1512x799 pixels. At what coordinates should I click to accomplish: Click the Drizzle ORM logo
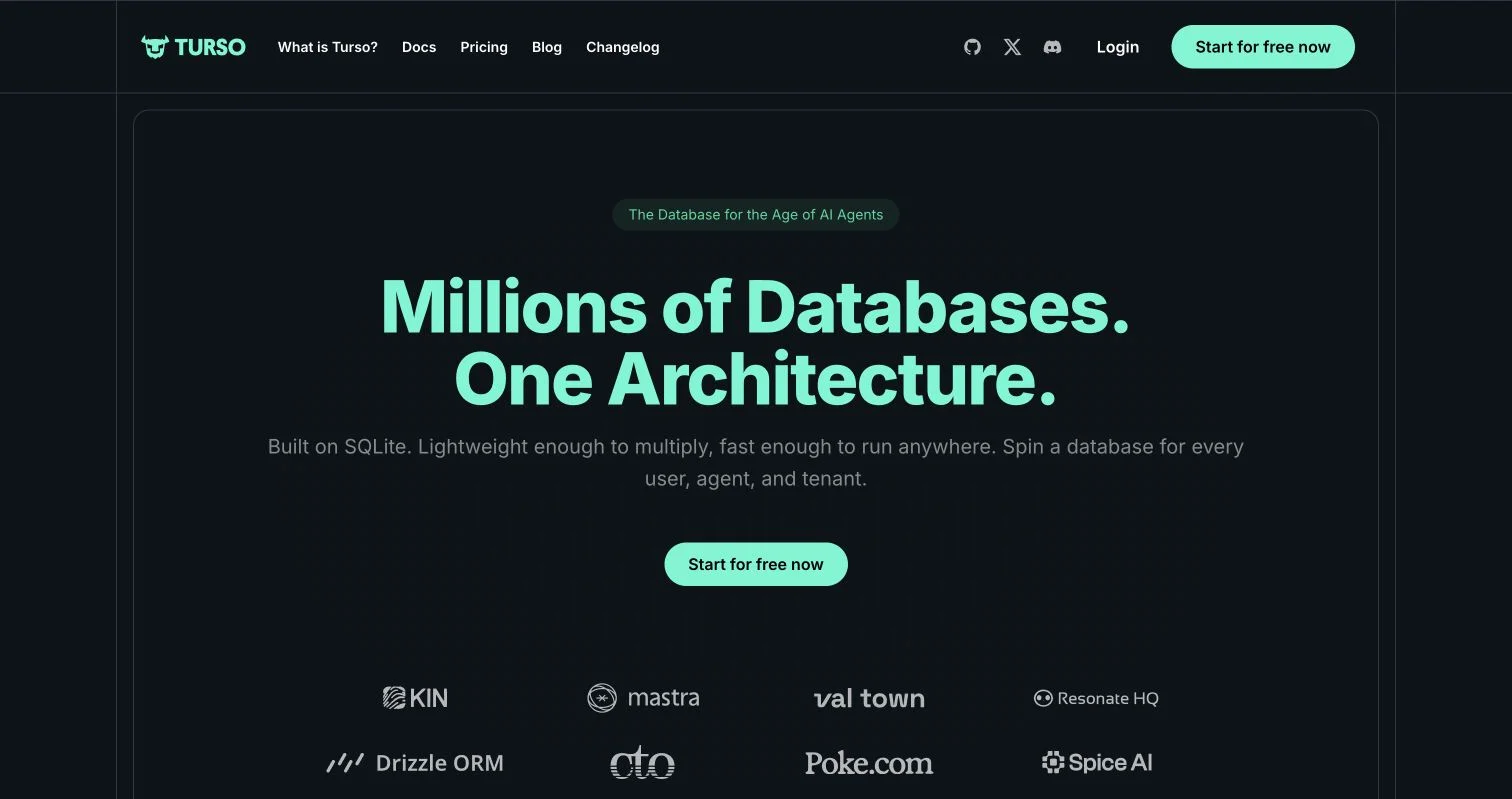pyautogui.click(x=415, y=763)
